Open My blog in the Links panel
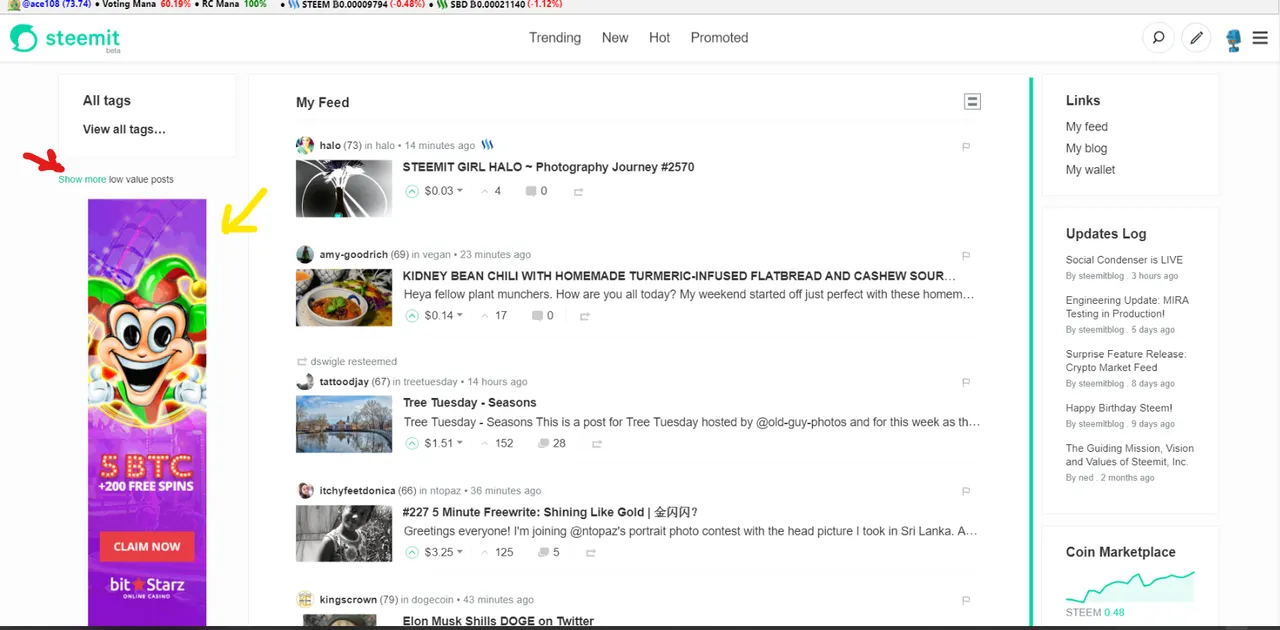The height and width of the screenshot is (630, 1280). pyautogui.click(x=1087, y=148)
